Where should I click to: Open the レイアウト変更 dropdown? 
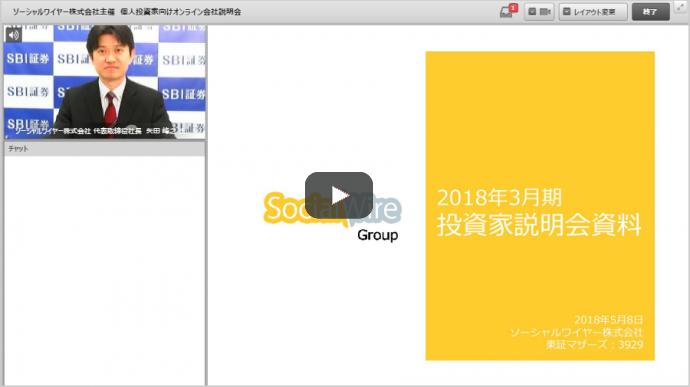click(593, 12)
